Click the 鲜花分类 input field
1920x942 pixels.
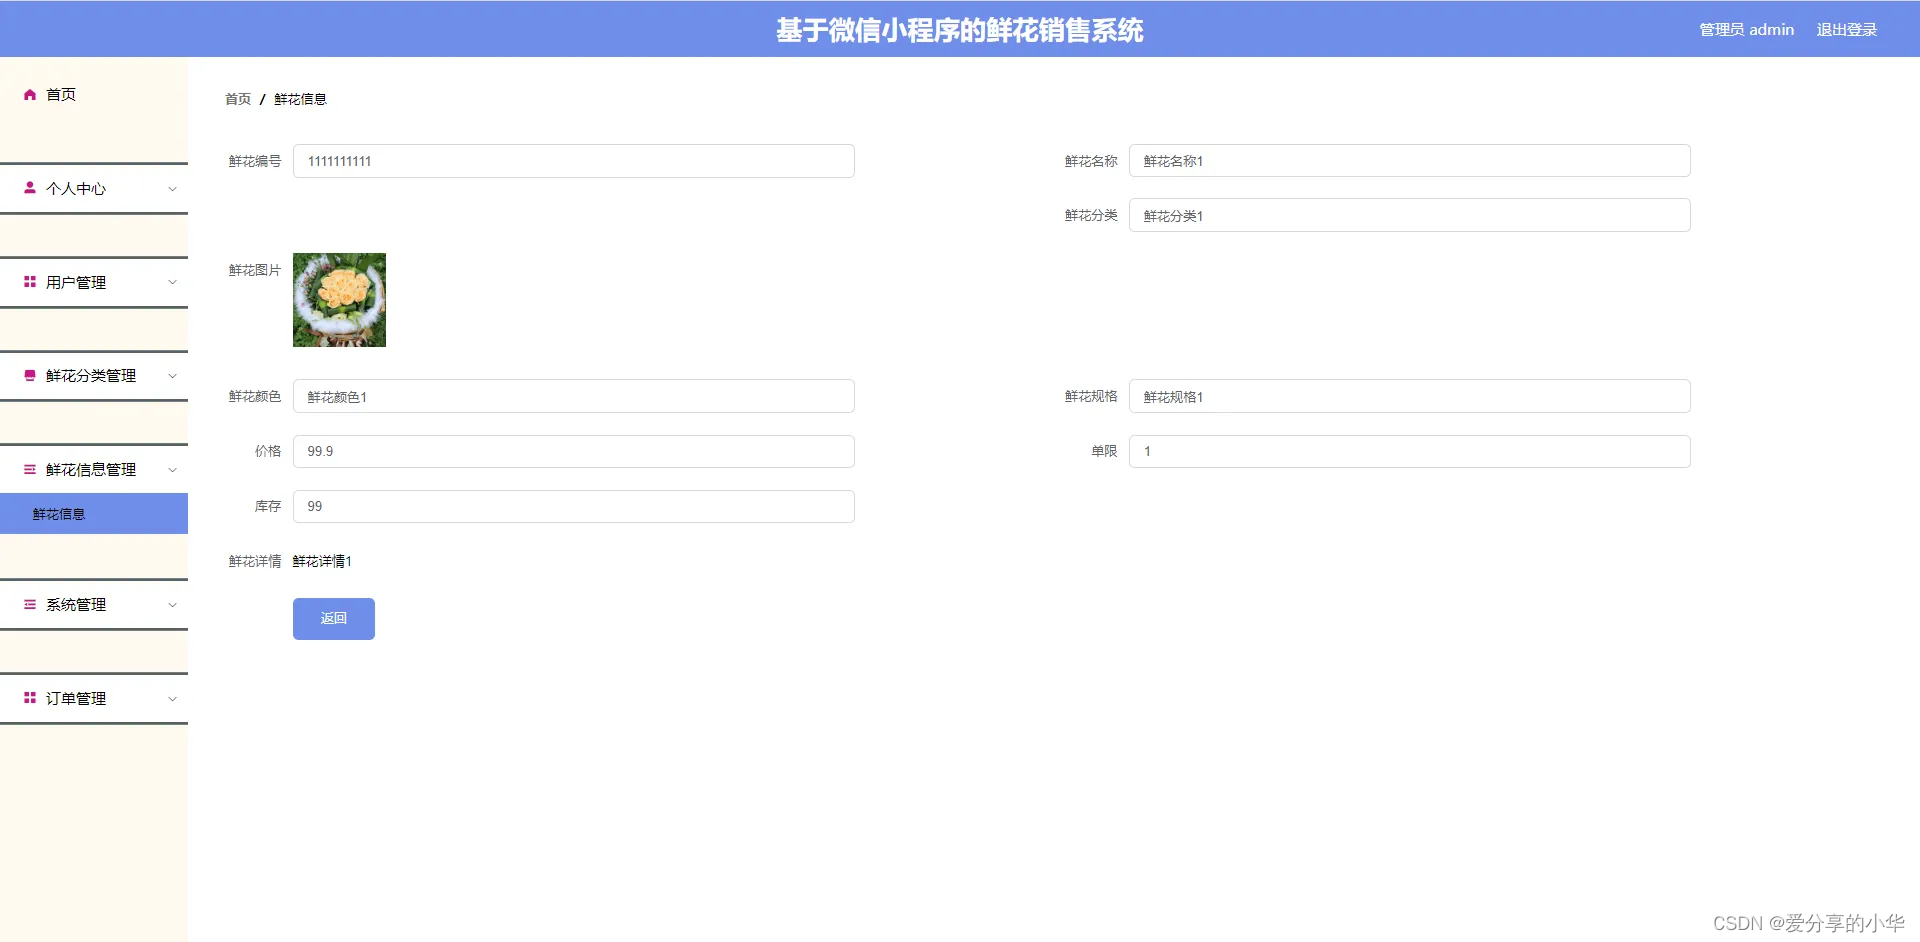point(1410,215)
